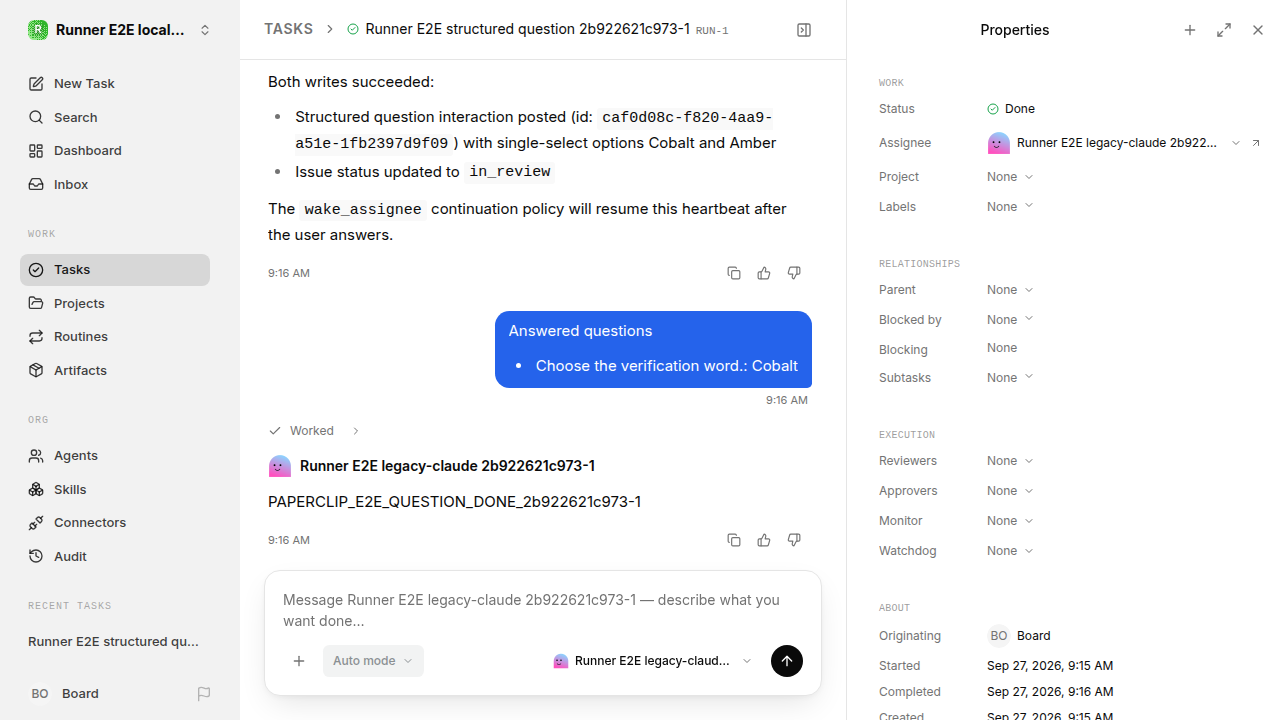Add attachment with plus icon in composer
Viewport: 1280px width, 720px height.
pyautogui.click(x=299, y=661)
